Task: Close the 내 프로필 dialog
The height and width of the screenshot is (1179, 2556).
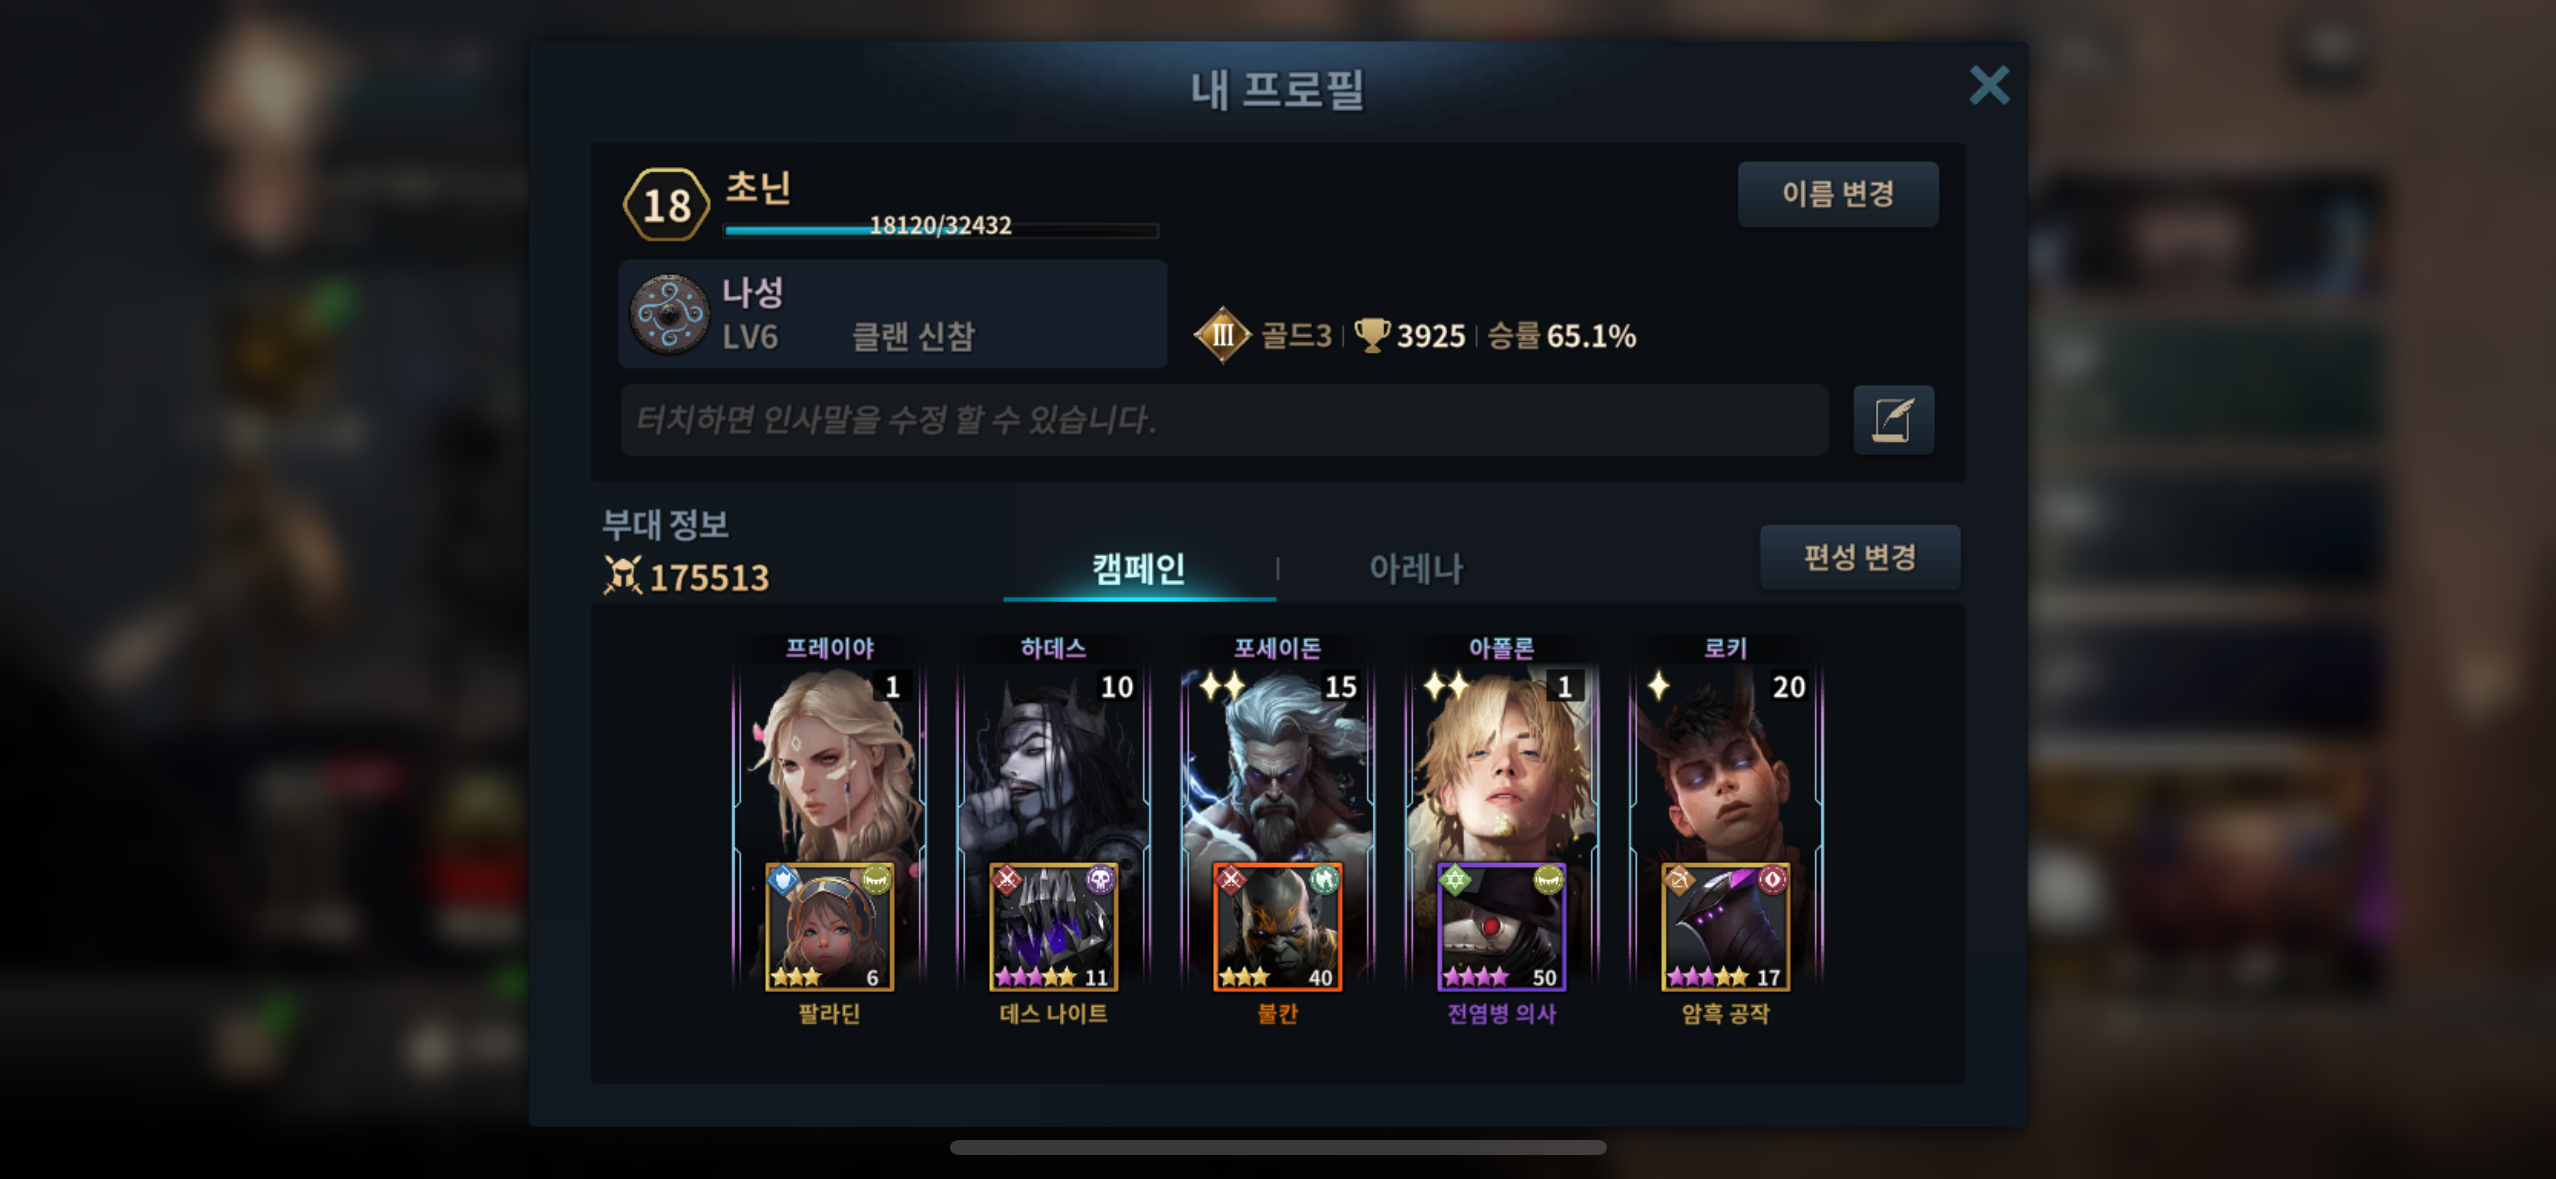Action: click(x=1989, y=86)
